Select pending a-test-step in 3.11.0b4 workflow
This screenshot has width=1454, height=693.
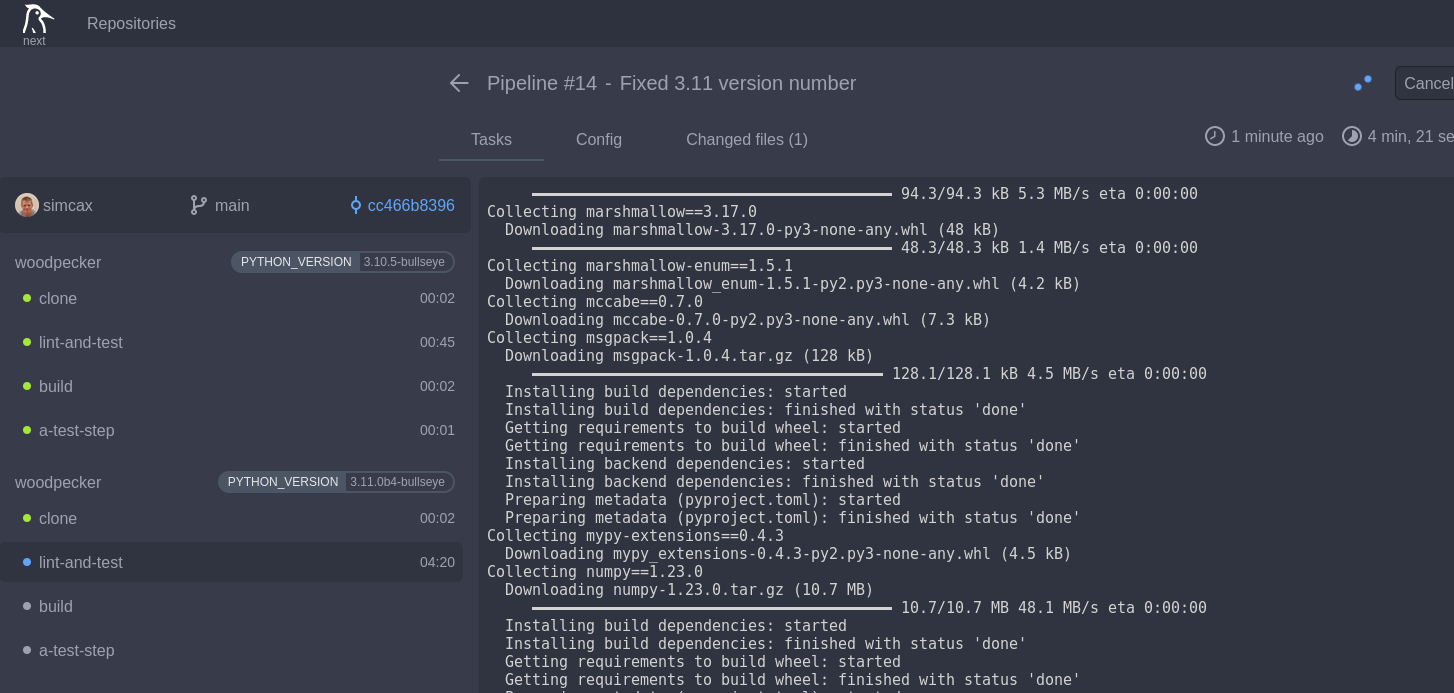click(77, 650)
